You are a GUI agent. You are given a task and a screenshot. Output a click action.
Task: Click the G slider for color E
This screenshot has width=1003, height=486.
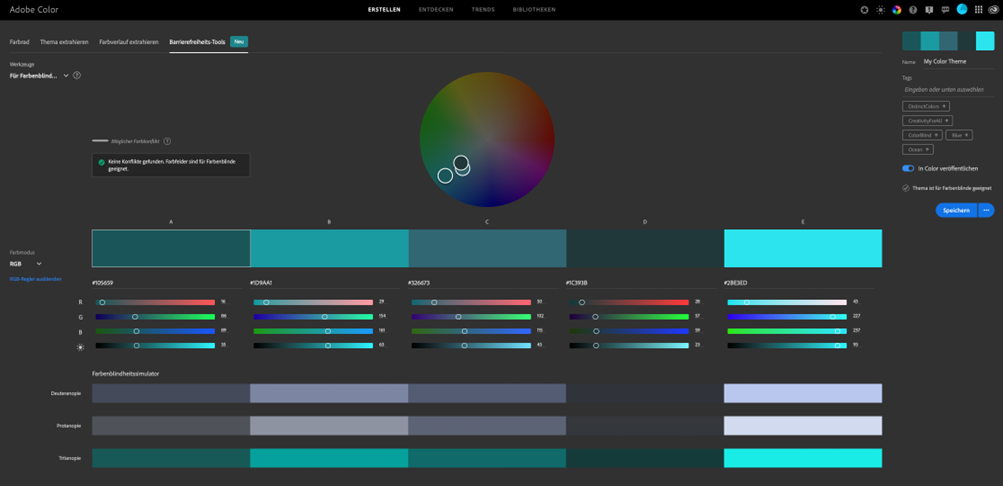click(x=787, y=317)
